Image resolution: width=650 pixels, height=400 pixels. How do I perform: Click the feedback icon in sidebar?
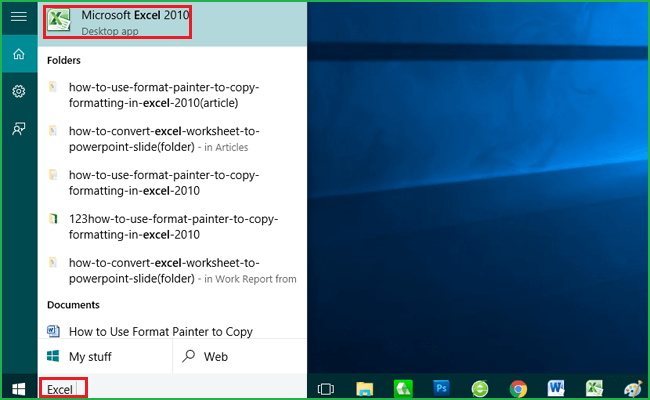coord(18,128)
